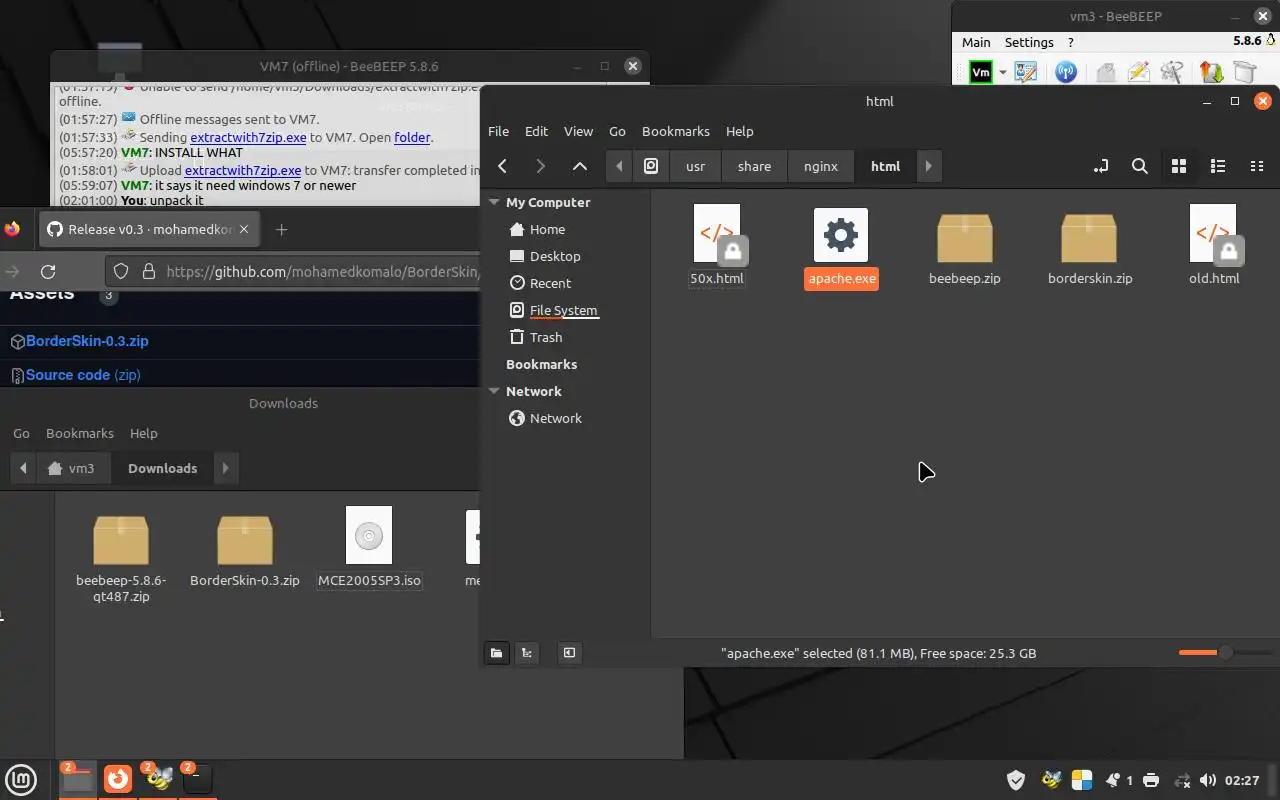Switch html window to icon view
The width and height of the screenshot is (1280, 800).
1178,166
